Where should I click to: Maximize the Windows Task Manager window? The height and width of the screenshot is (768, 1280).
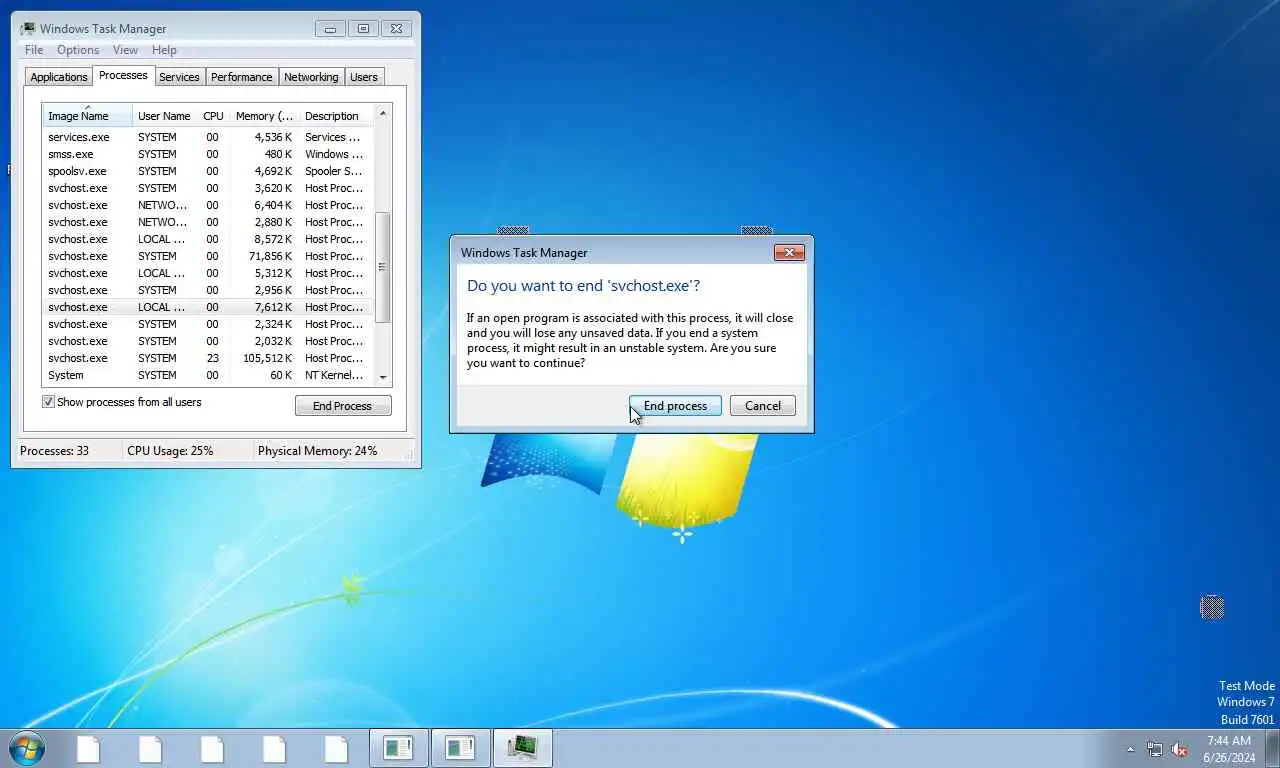pos(363,29)
